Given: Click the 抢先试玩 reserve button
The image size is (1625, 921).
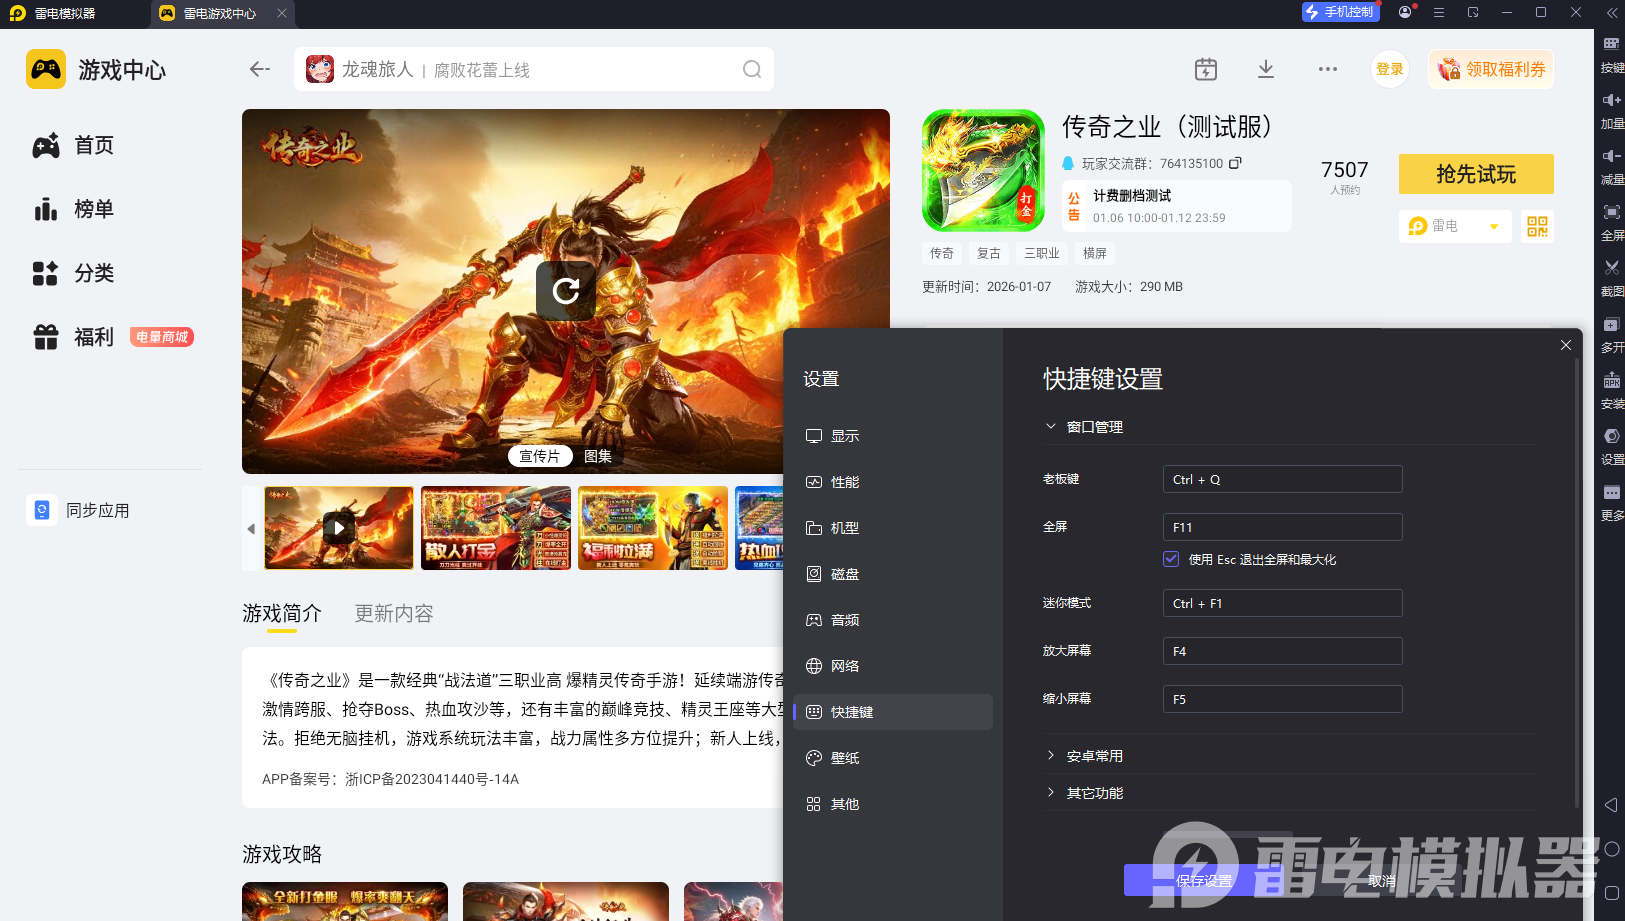Looking at the screenshot, I should click(1475, 173).
